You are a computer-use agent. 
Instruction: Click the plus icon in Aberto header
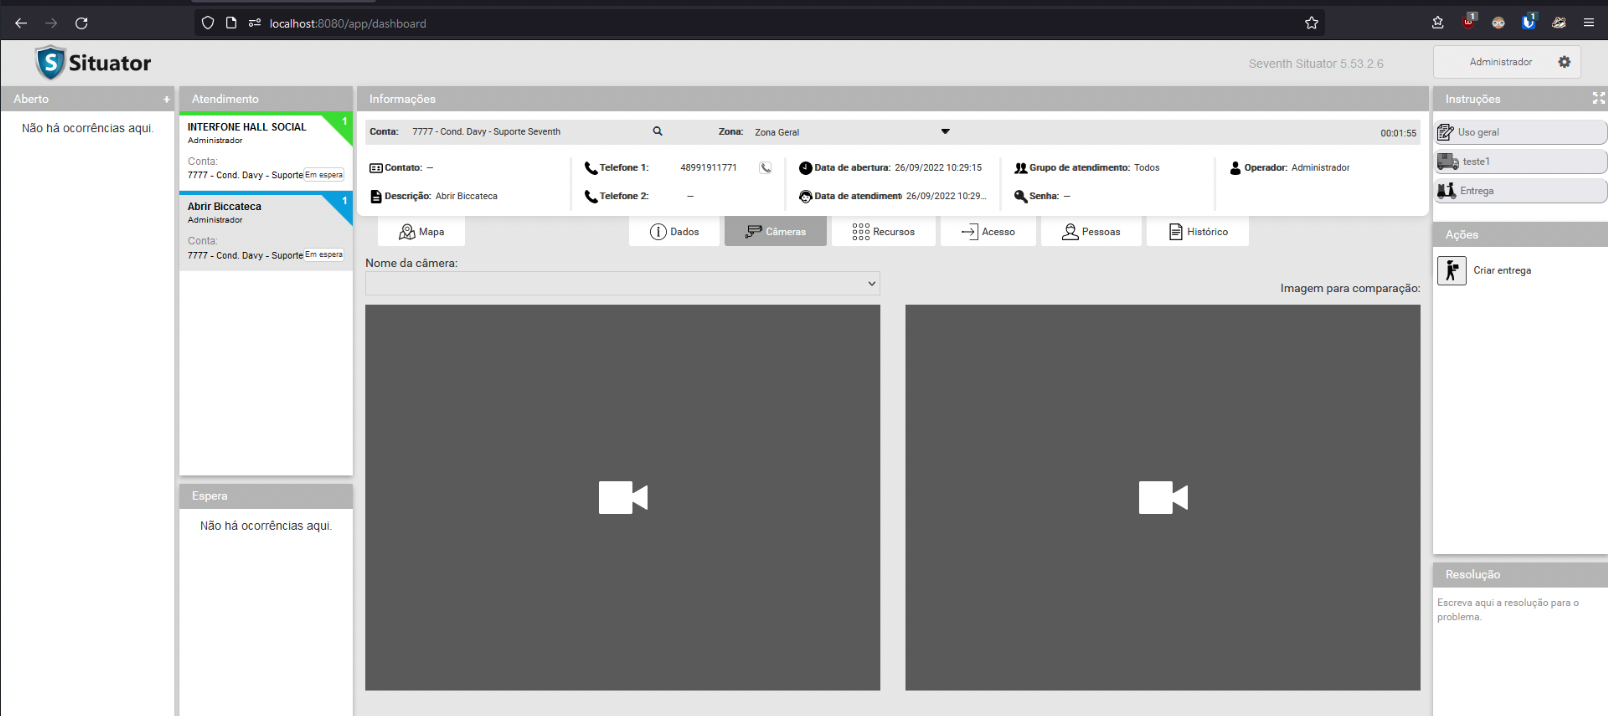166,99
